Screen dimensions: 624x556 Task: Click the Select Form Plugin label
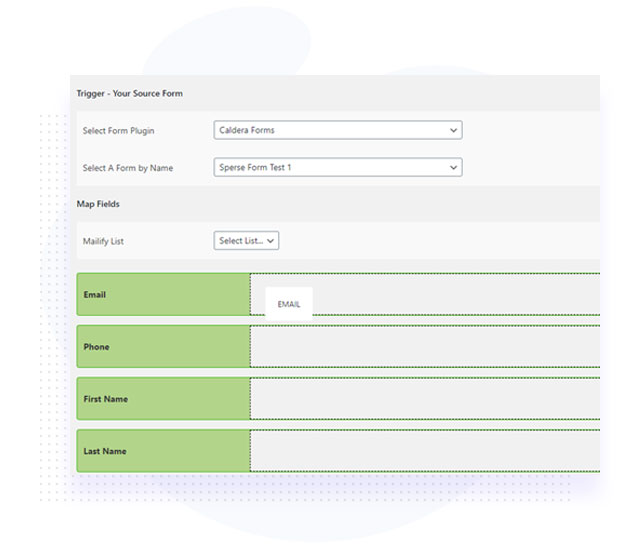[119, 131]
